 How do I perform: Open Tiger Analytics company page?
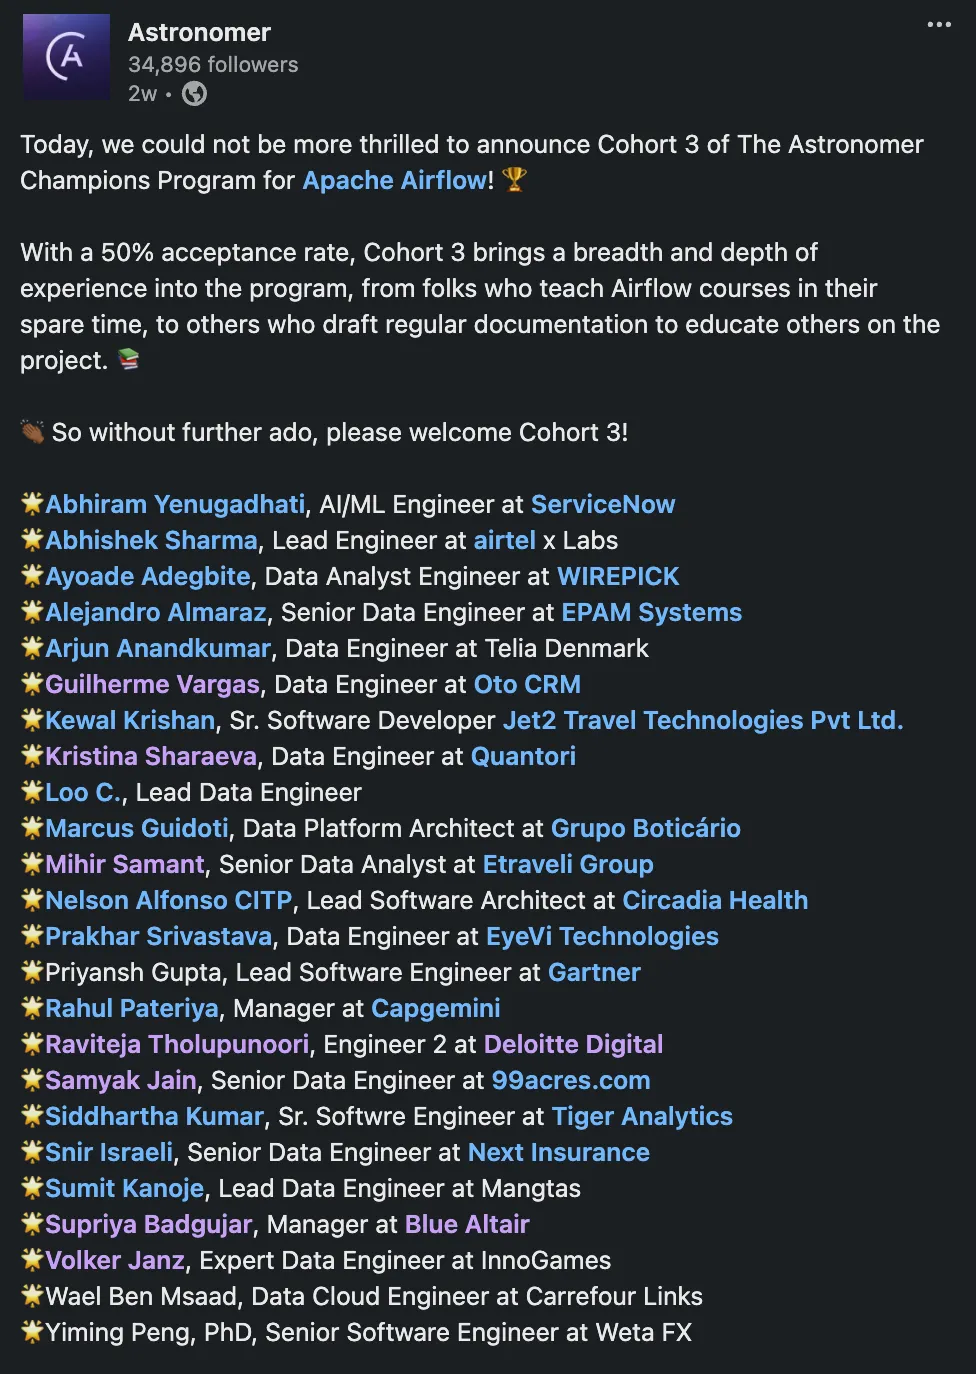point(642,1116)
